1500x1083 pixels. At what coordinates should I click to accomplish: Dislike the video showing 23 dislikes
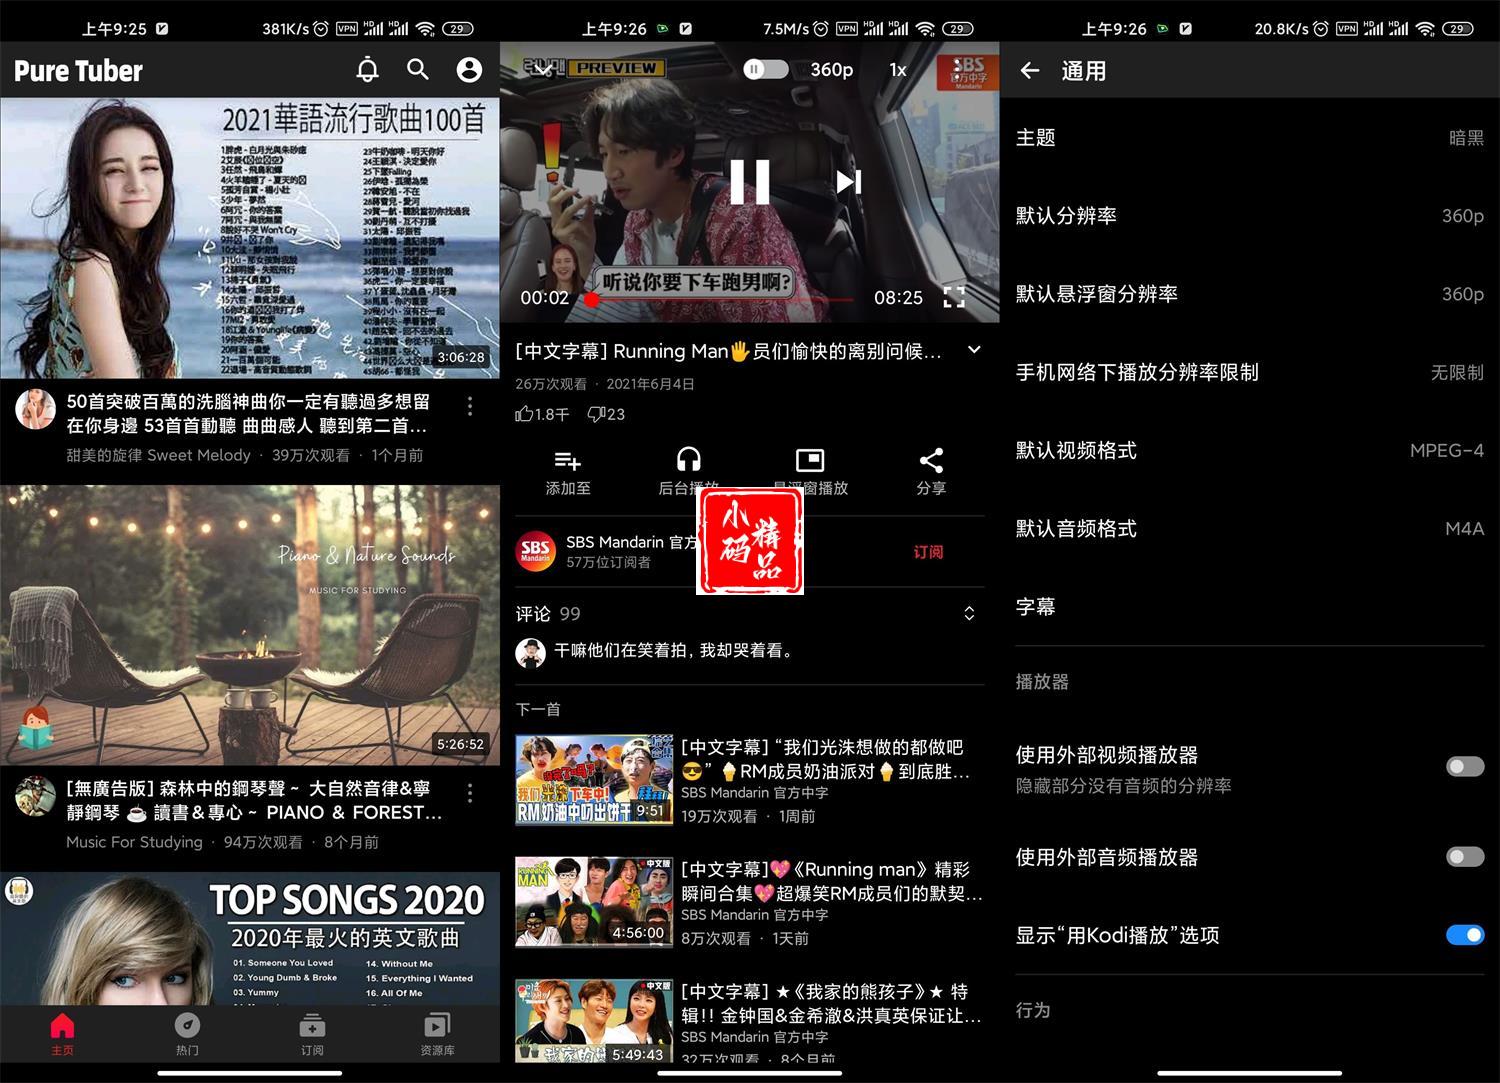pyautogui.click(x=606, y=414)
